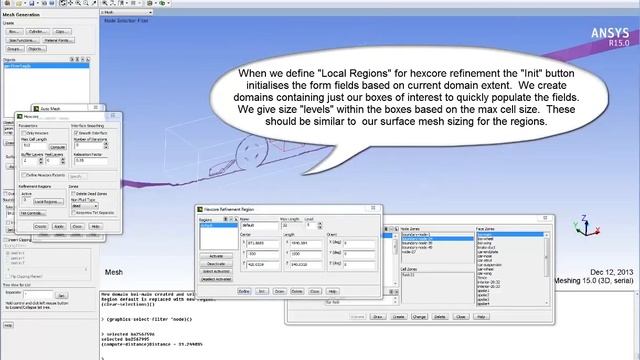
Task: Select 'boundary-node-39' in Node Zones list
Action: 417,243
